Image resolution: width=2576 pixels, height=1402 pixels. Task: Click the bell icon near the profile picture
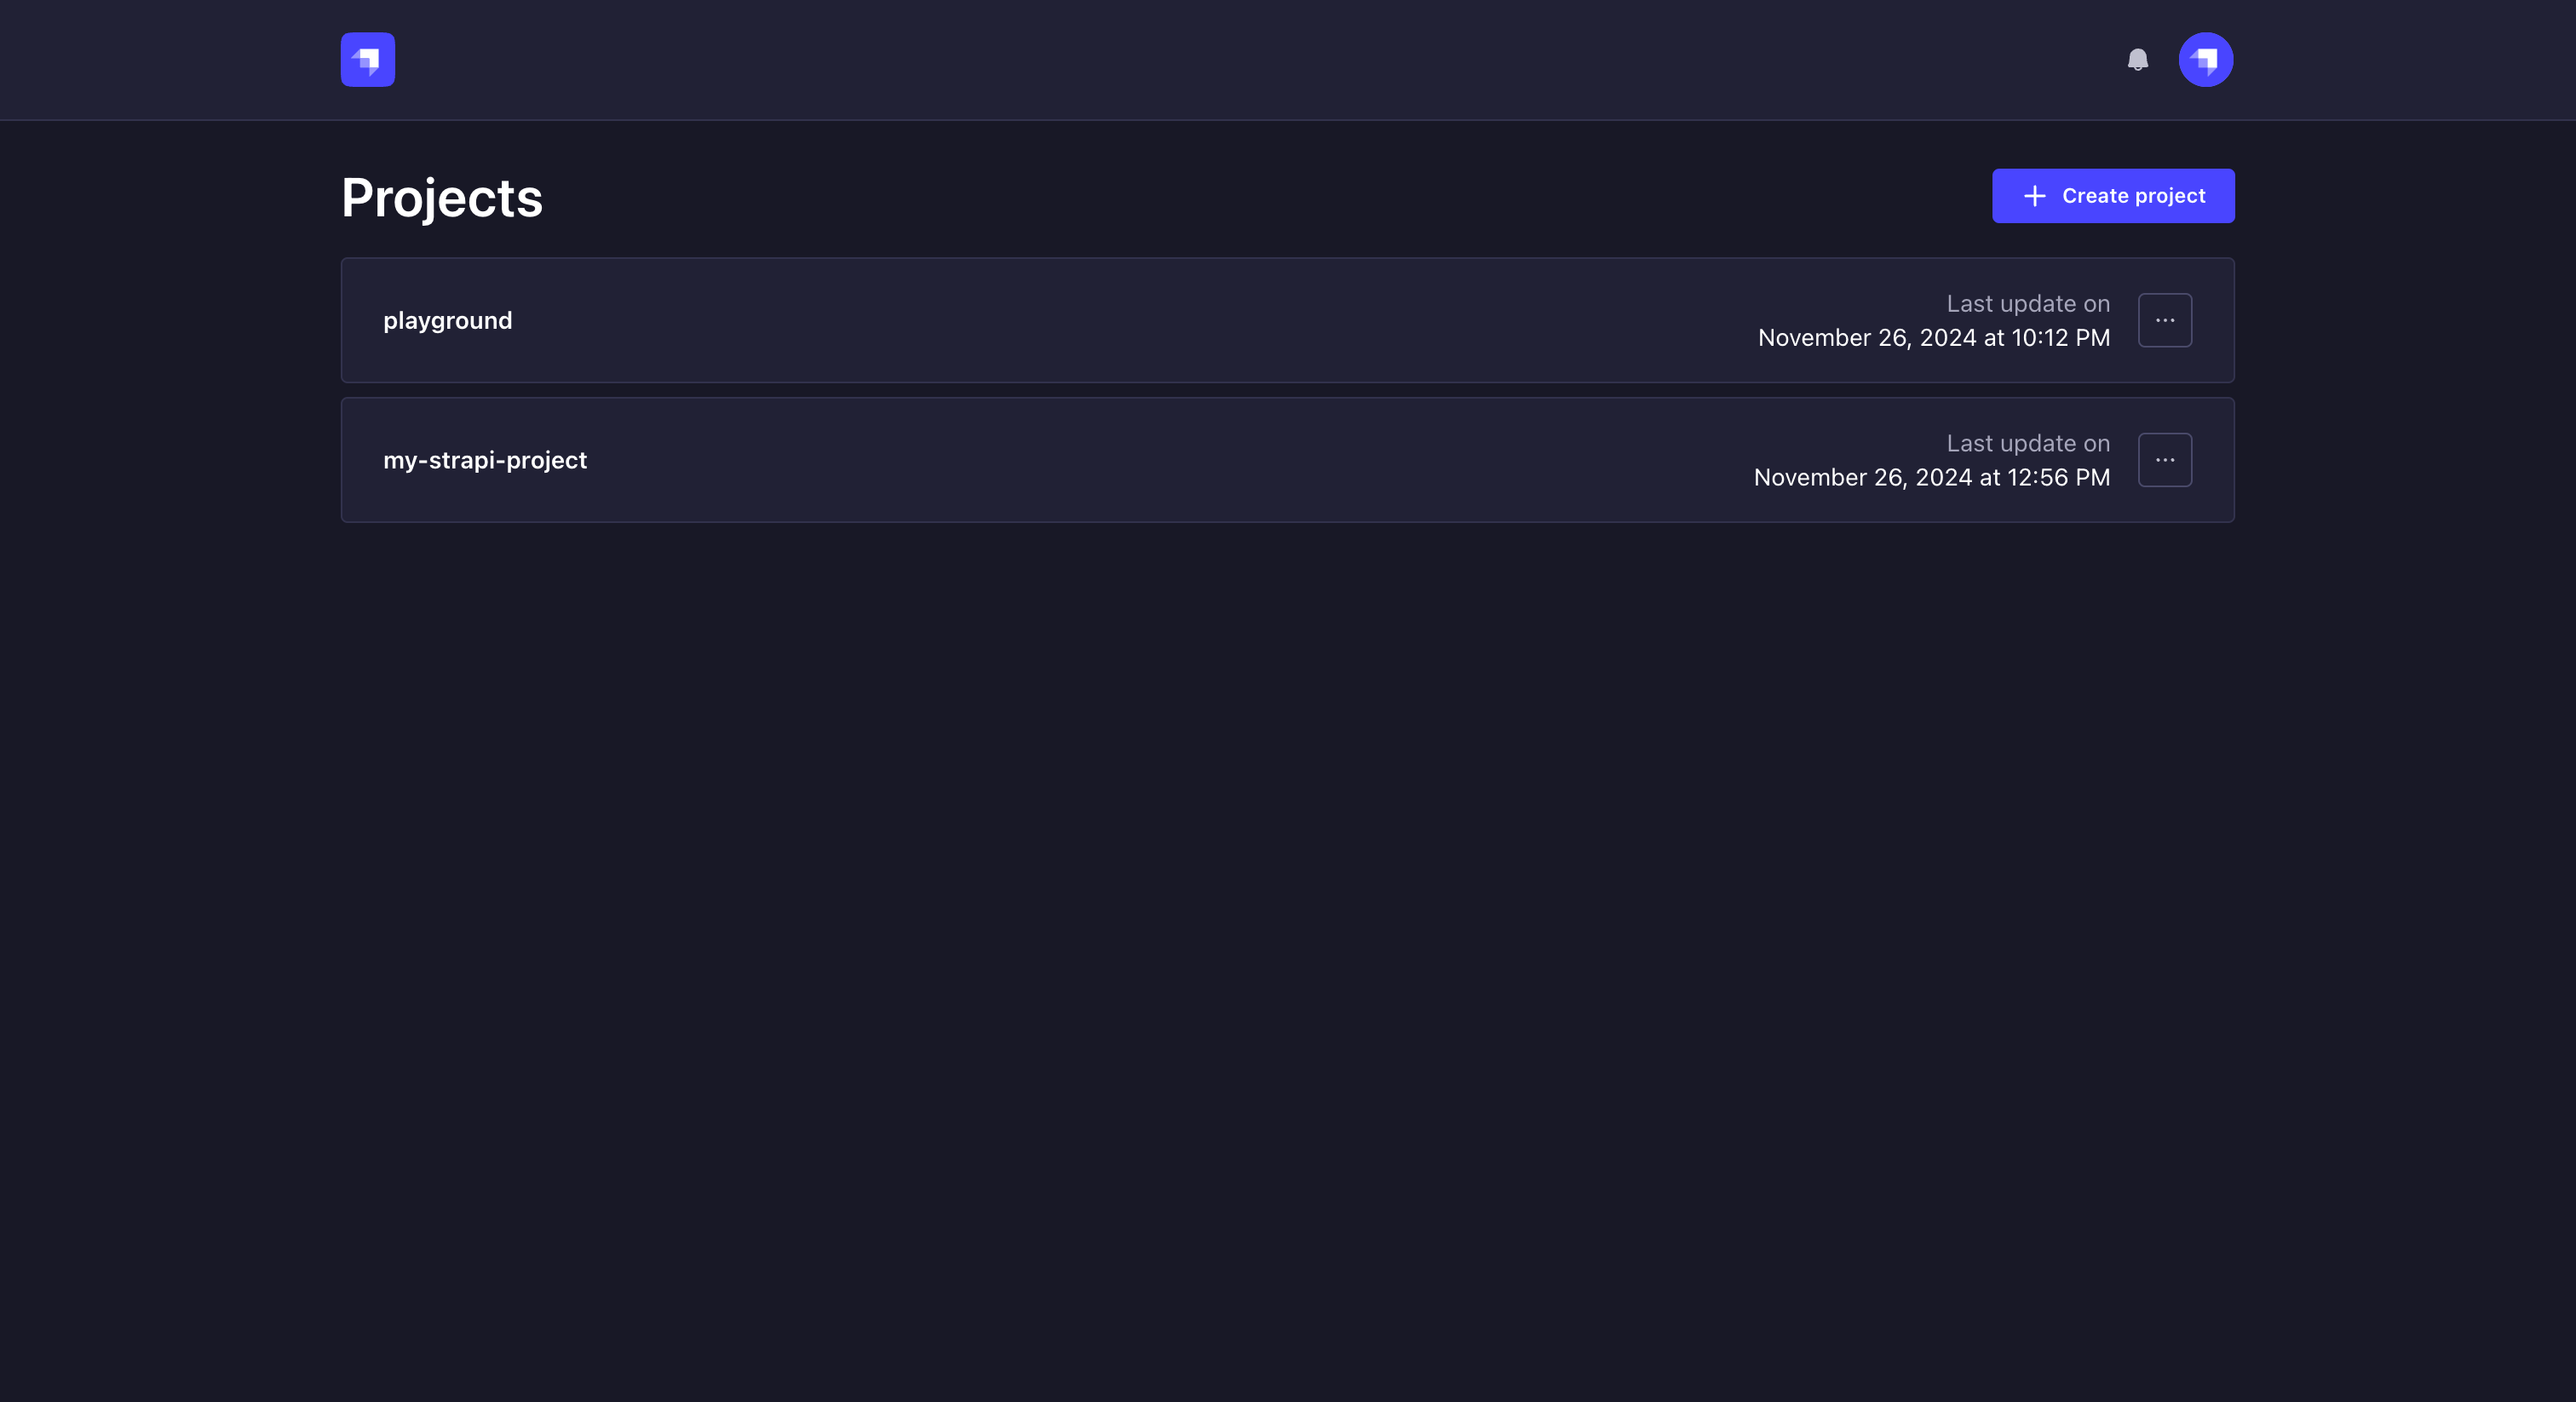click(x=2139, y=59)
